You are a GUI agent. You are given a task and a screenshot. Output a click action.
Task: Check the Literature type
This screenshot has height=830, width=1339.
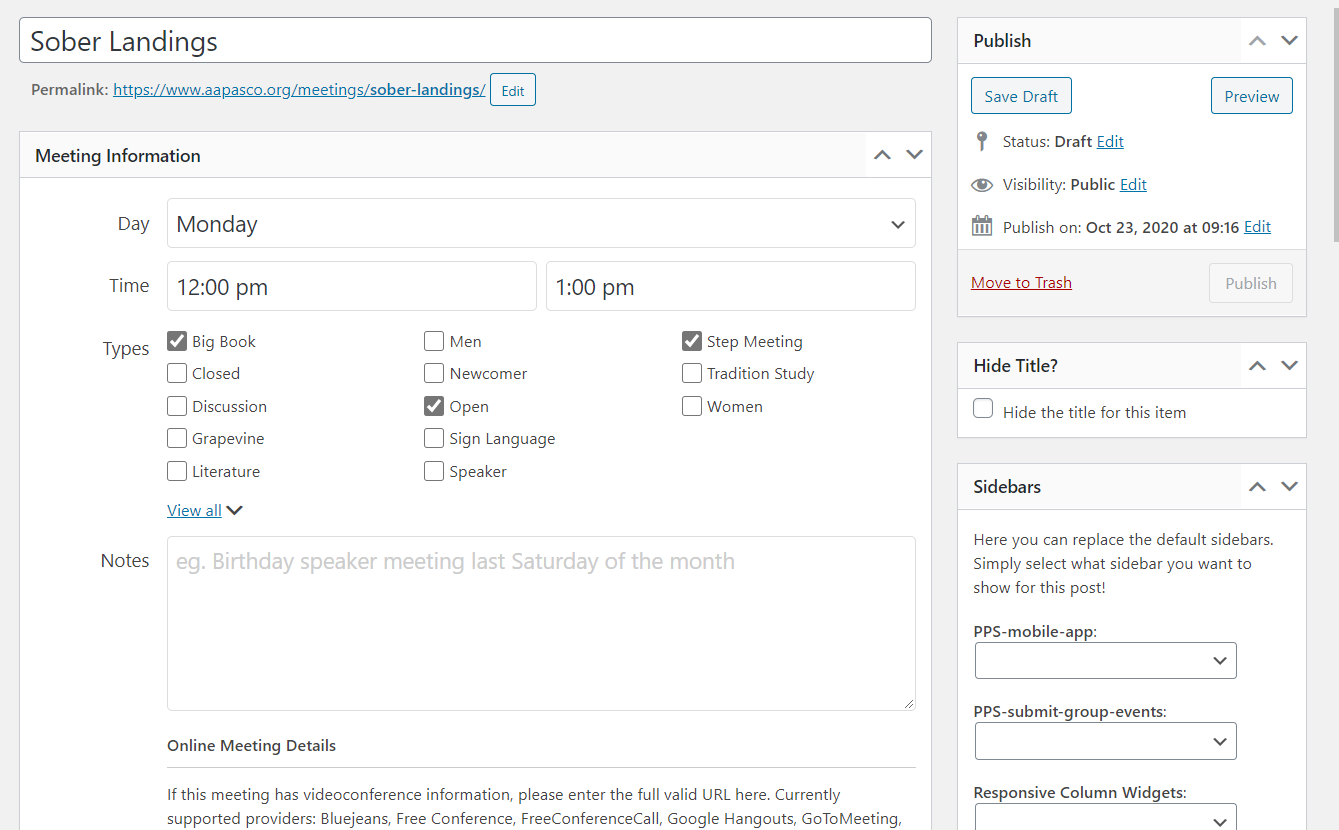[x=177, y=471]
